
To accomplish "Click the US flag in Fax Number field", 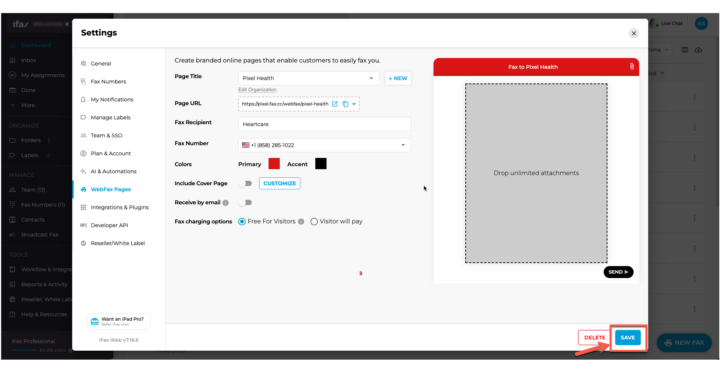I will pos(246,145).
